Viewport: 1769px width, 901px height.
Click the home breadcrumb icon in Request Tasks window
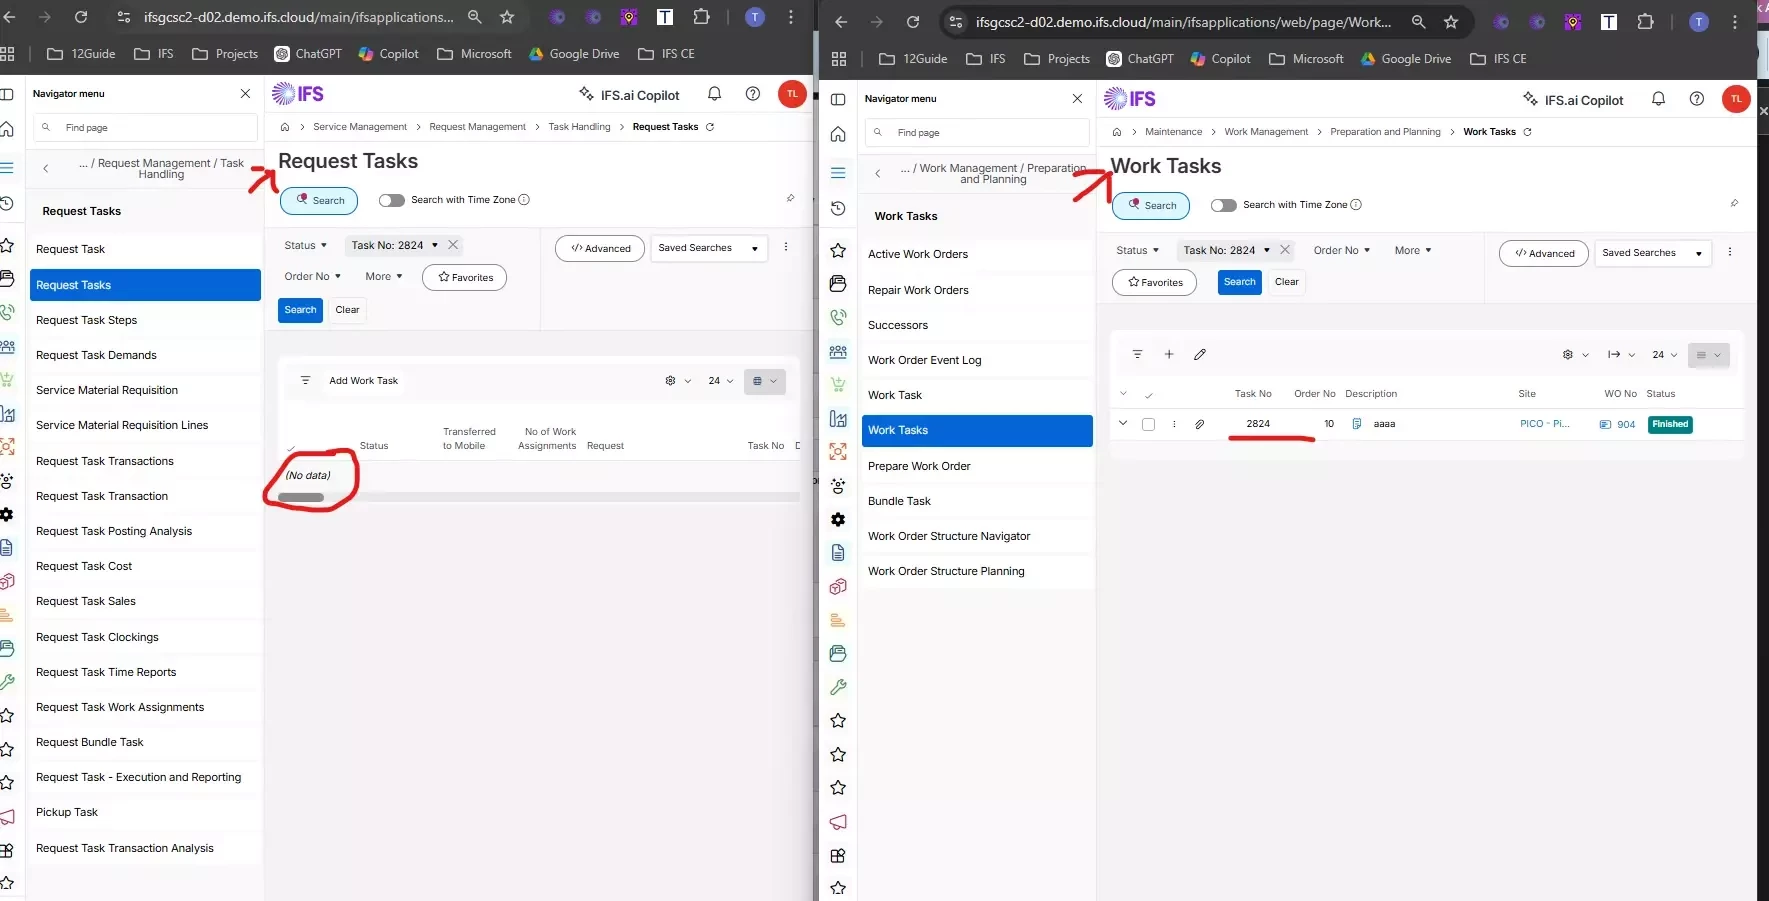(x=285, y=127)
